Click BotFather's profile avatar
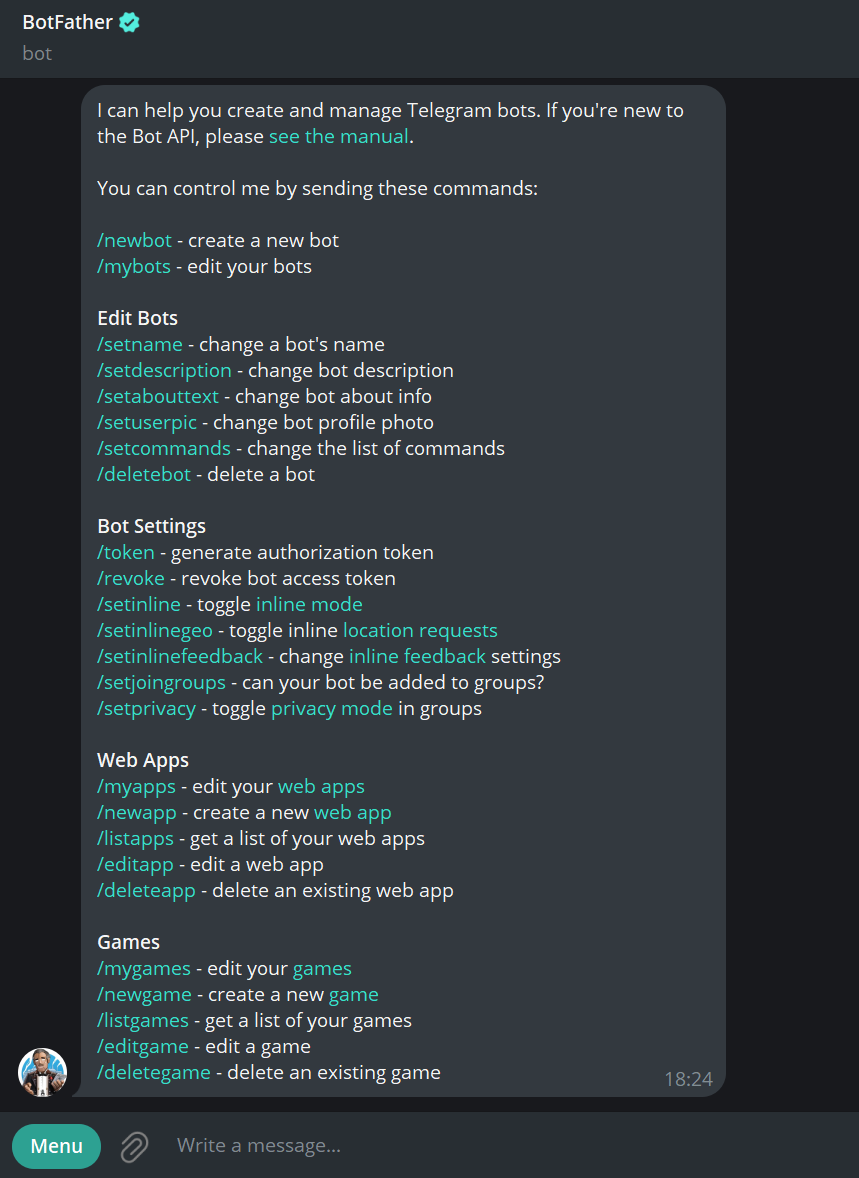The image size is (859, 1178). click(x=41, y=1071)
